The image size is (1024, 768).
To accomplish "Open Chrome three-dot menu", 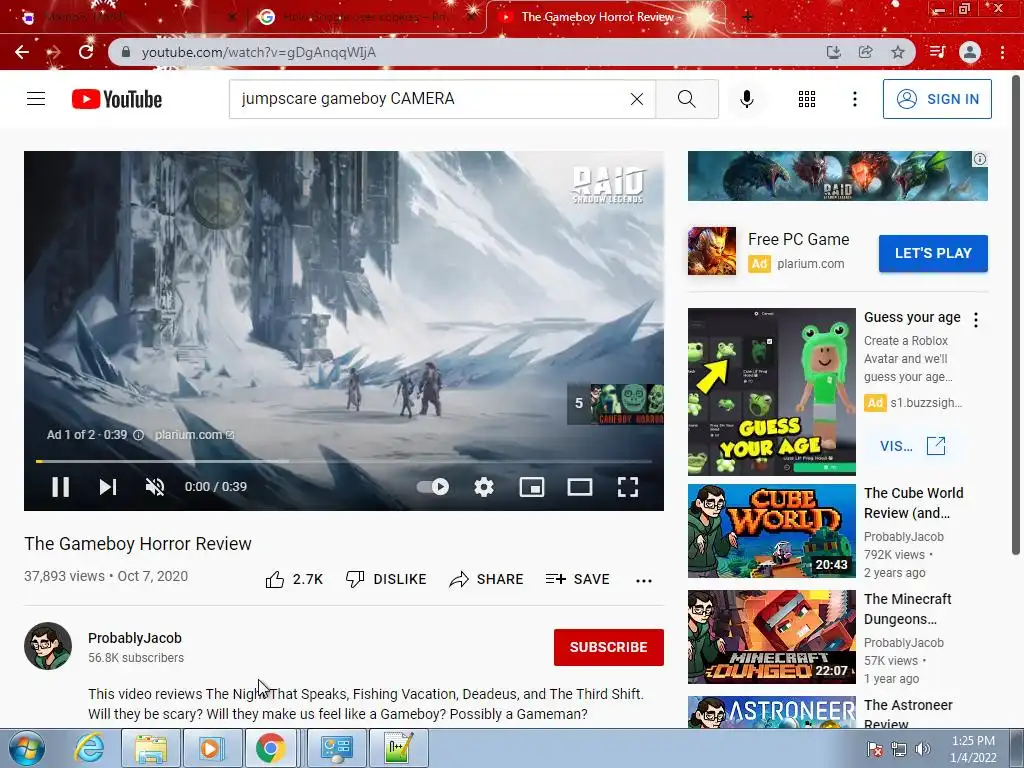I will tap(1002, 52).
